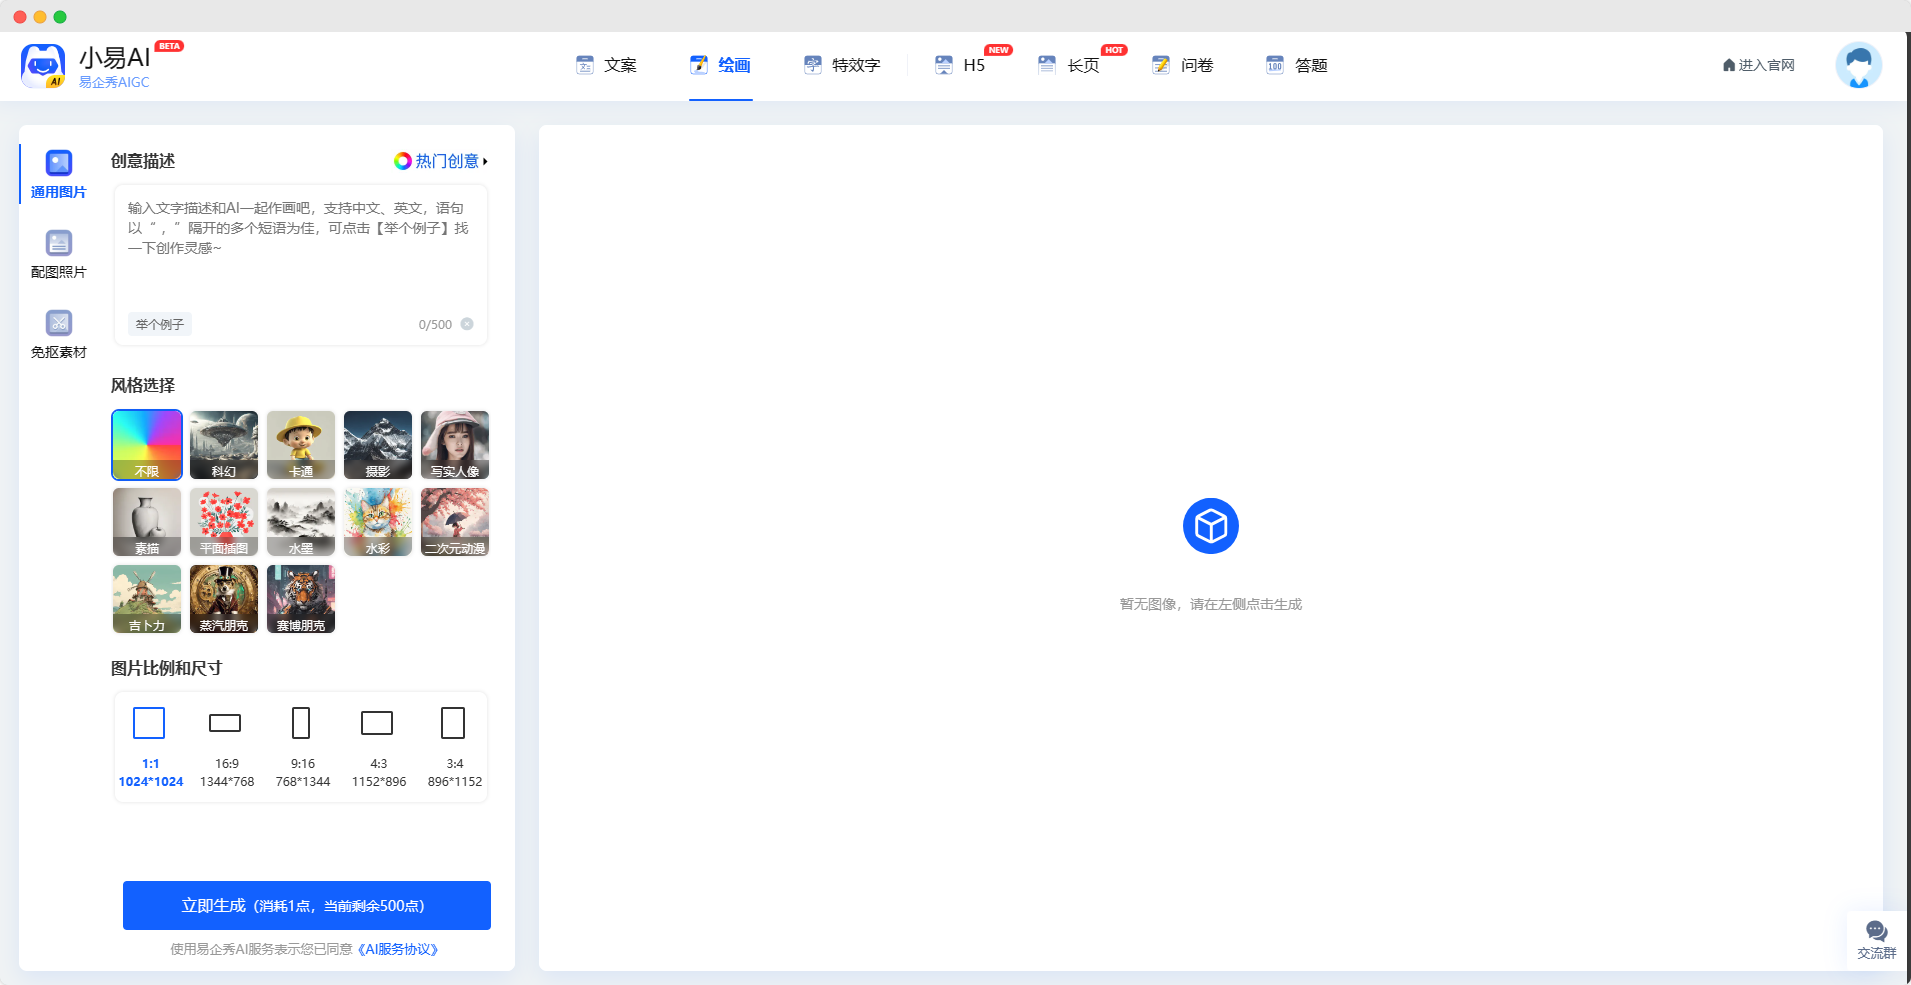This screenshot has height=985, width=1911.
Task: Switch to the 文案 tab
Action: click(x=607, y=65)
